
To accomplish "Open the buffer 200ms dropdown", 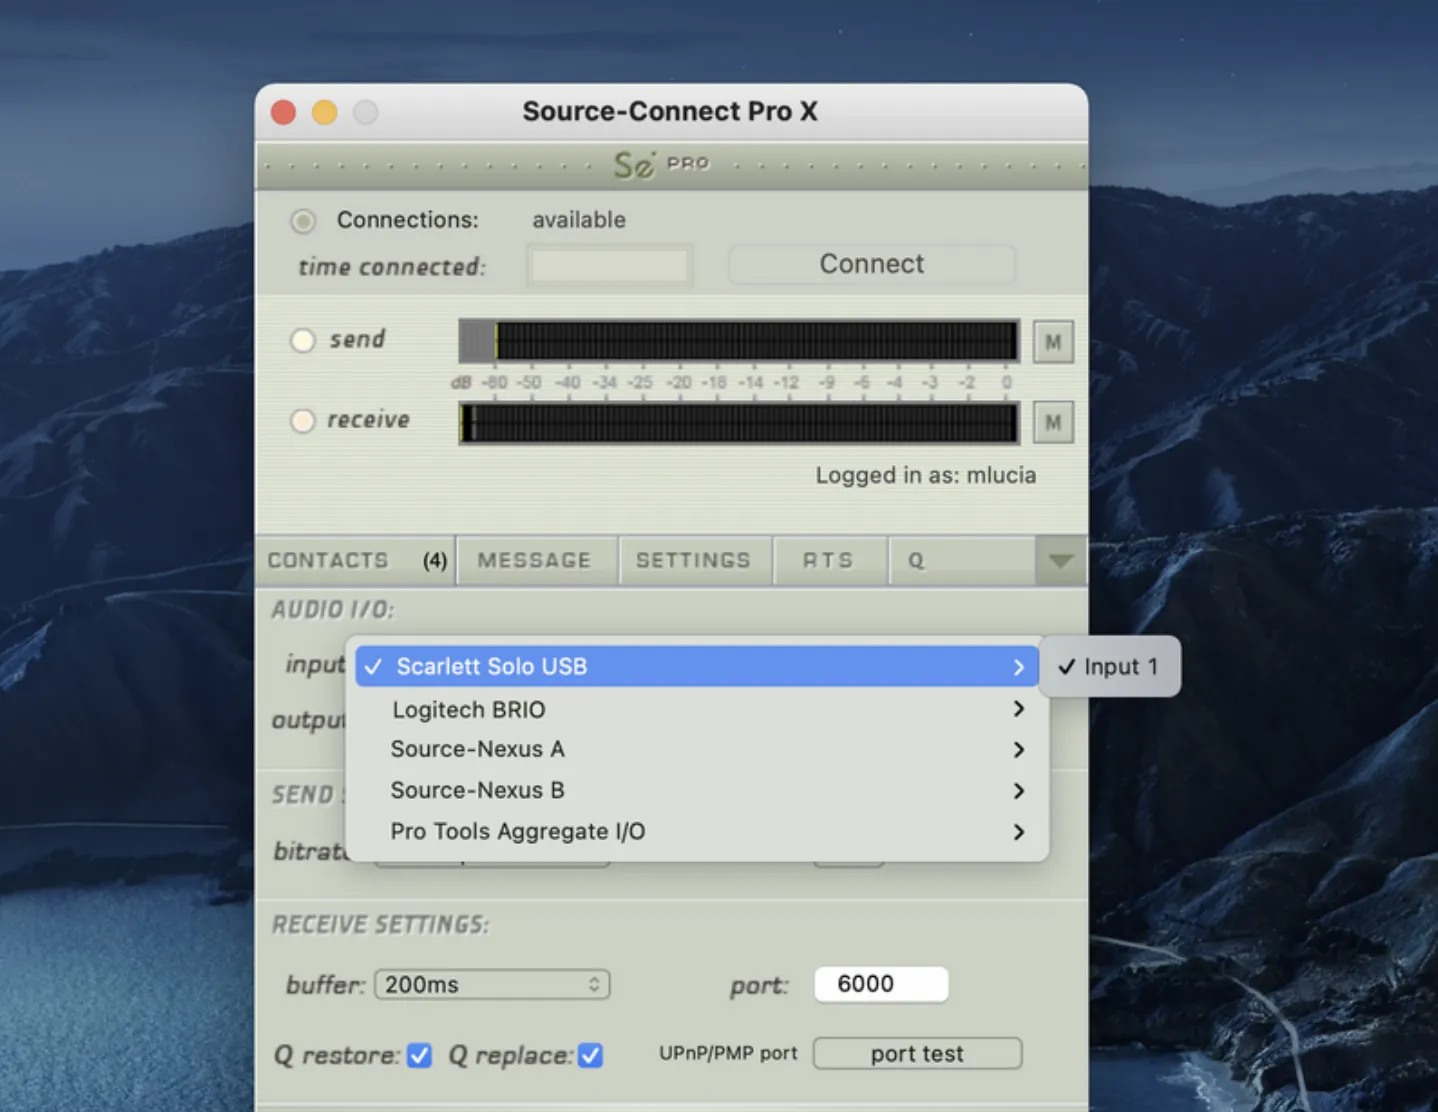I will [x=492, y=985].
